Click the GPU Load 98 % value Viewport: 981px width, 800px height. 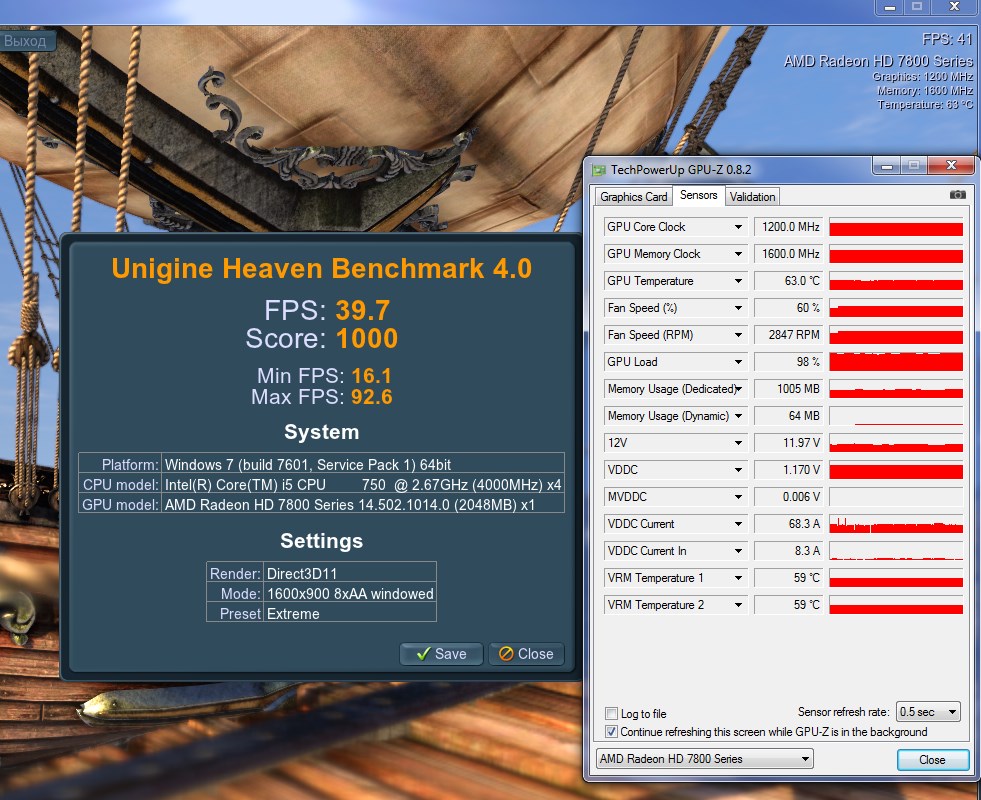(x=790, y=362)
